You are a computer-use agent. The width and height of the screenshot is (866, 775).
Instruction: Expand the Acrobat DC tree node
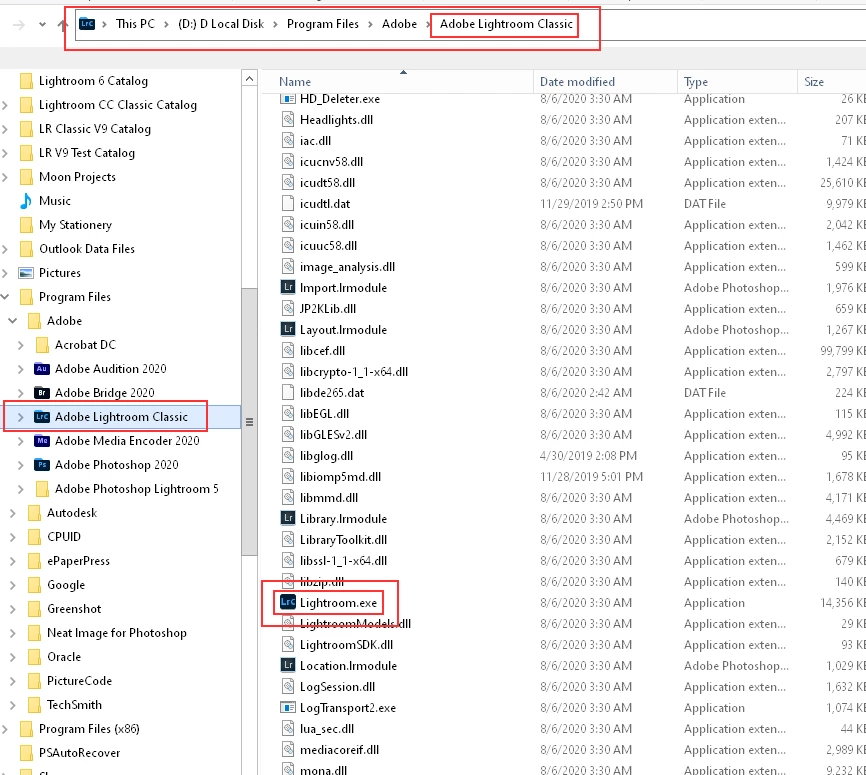coord(21,345)
